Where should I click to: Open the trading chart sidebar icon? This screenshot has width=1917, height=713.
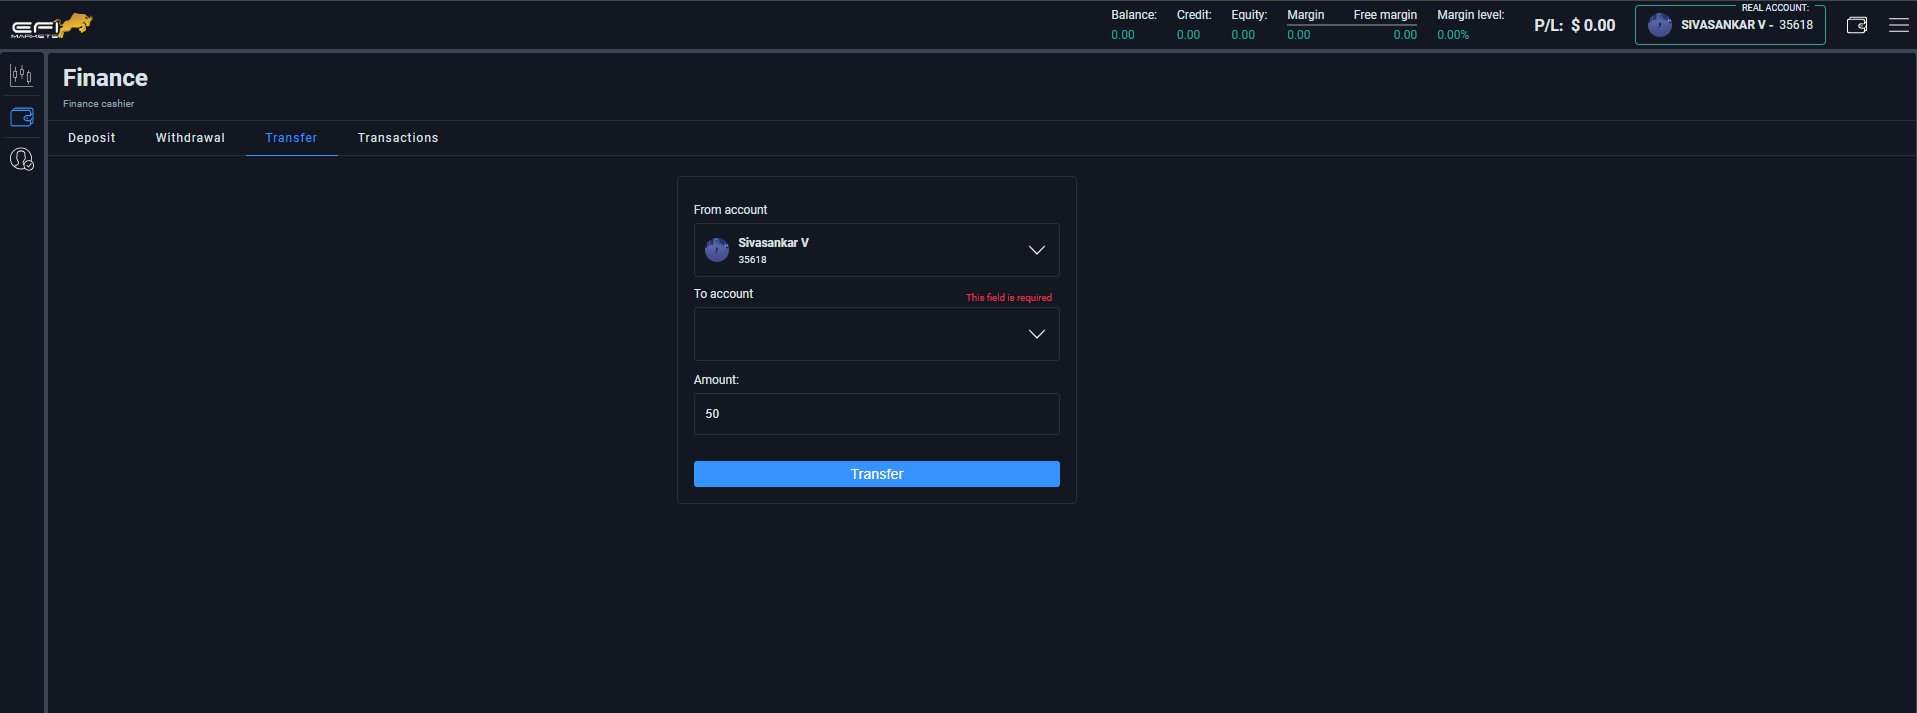pyautogui.click(x=21, y=75)
